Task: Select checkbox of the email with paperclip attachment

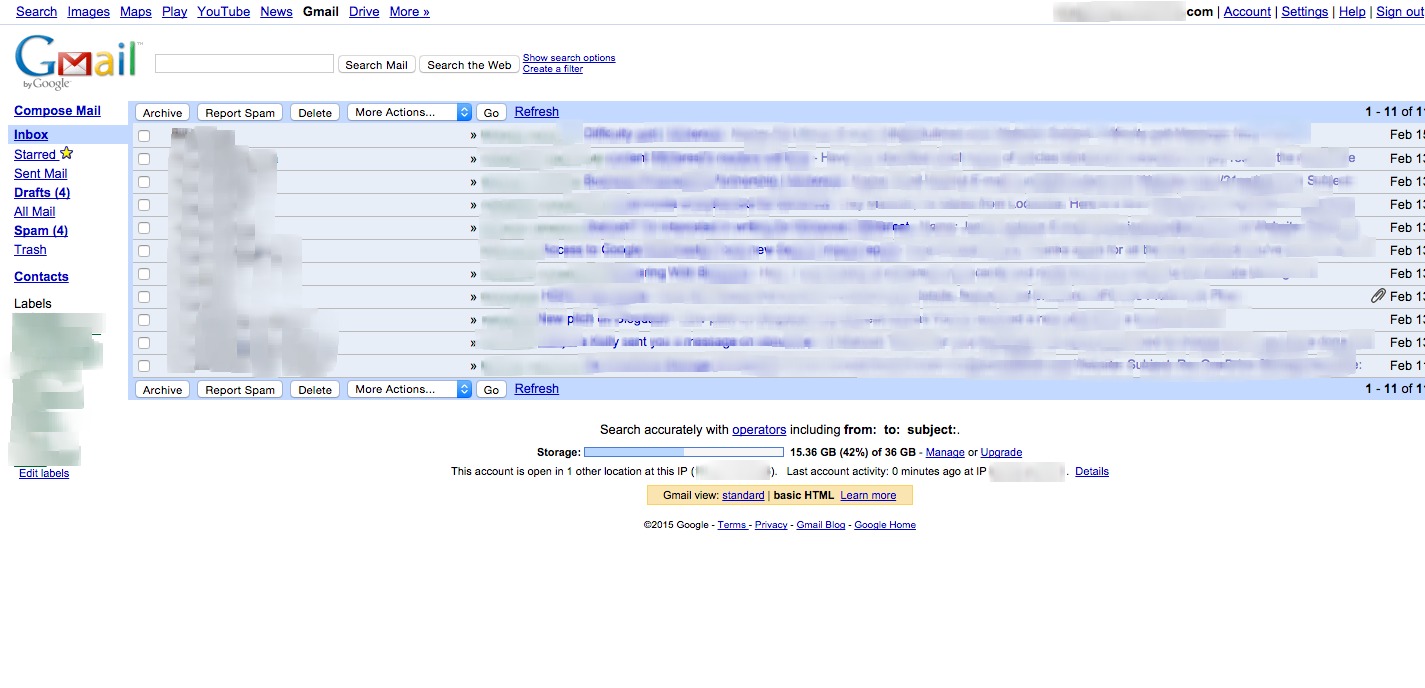Action: [144, 296]
